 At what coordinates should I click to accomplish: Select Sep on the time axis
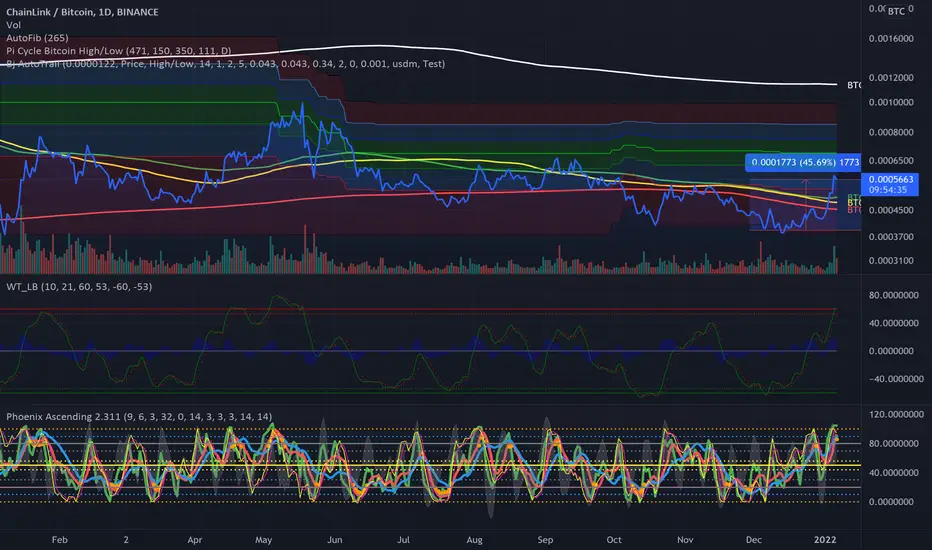(545, 540)
